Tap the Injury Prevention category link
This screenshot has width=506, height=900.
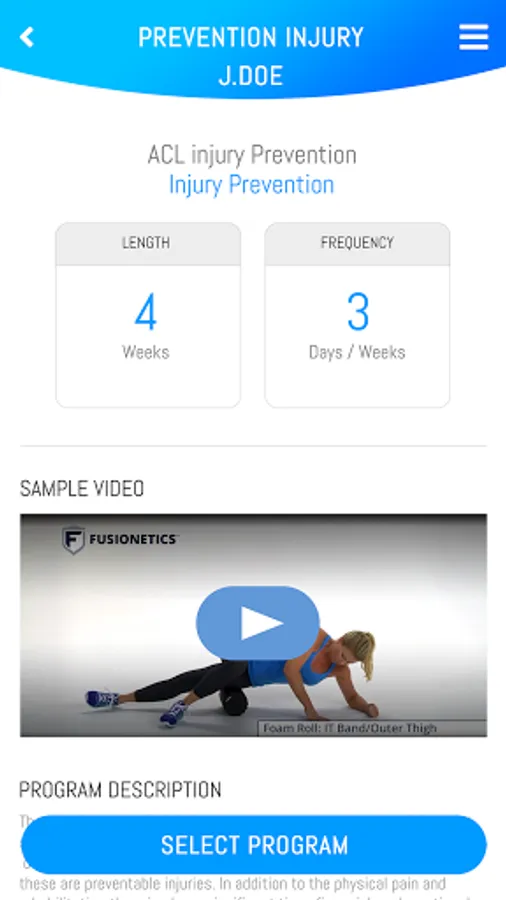click(251, 185)
